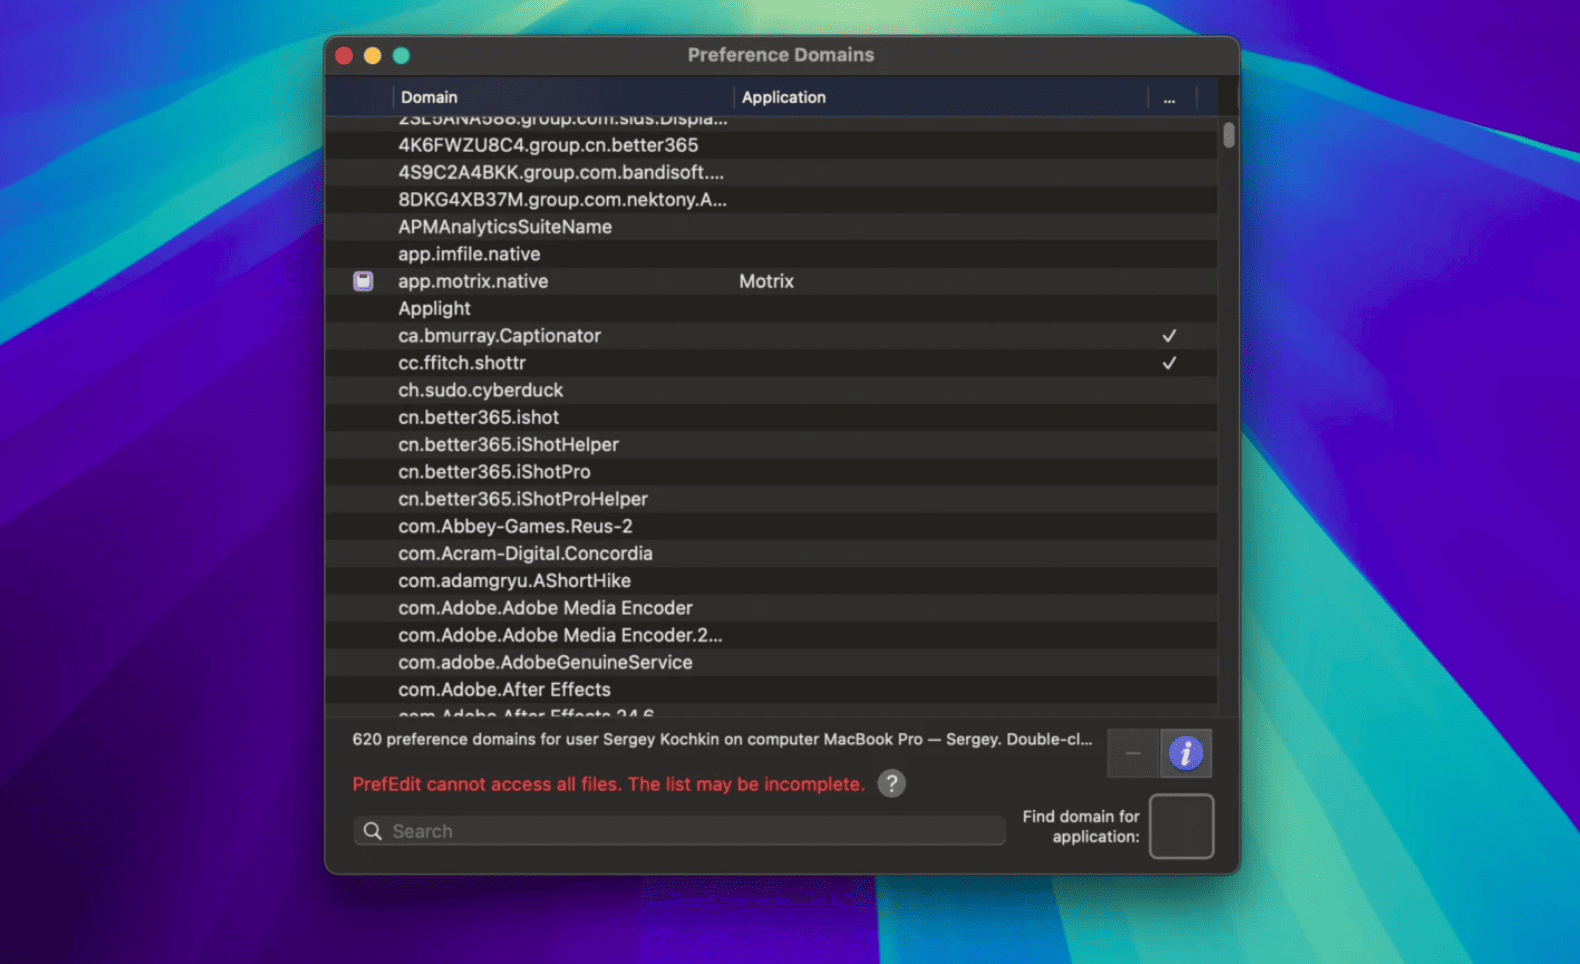Screen dimensions: 1580x964
Task: Click the search magnifier icon
Action: tap(373, 831)
